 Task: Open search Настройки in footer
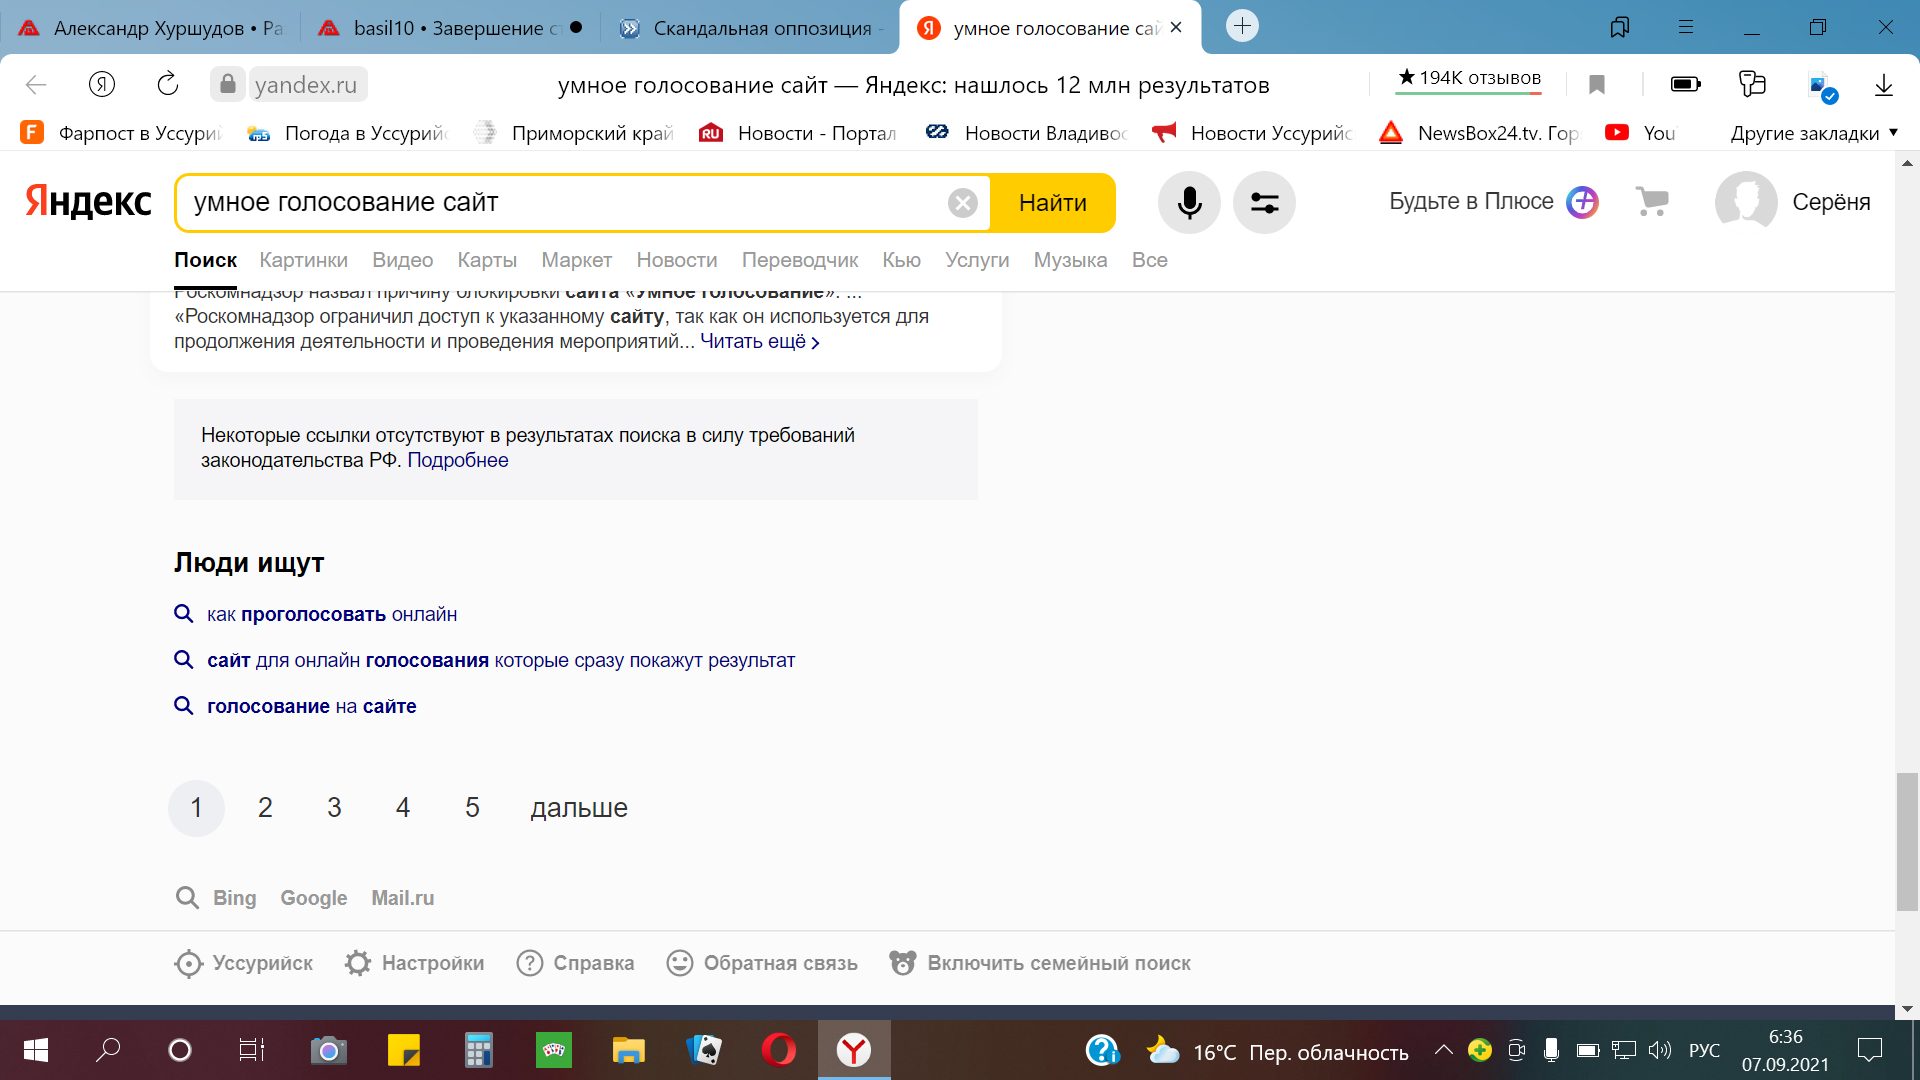414,963
